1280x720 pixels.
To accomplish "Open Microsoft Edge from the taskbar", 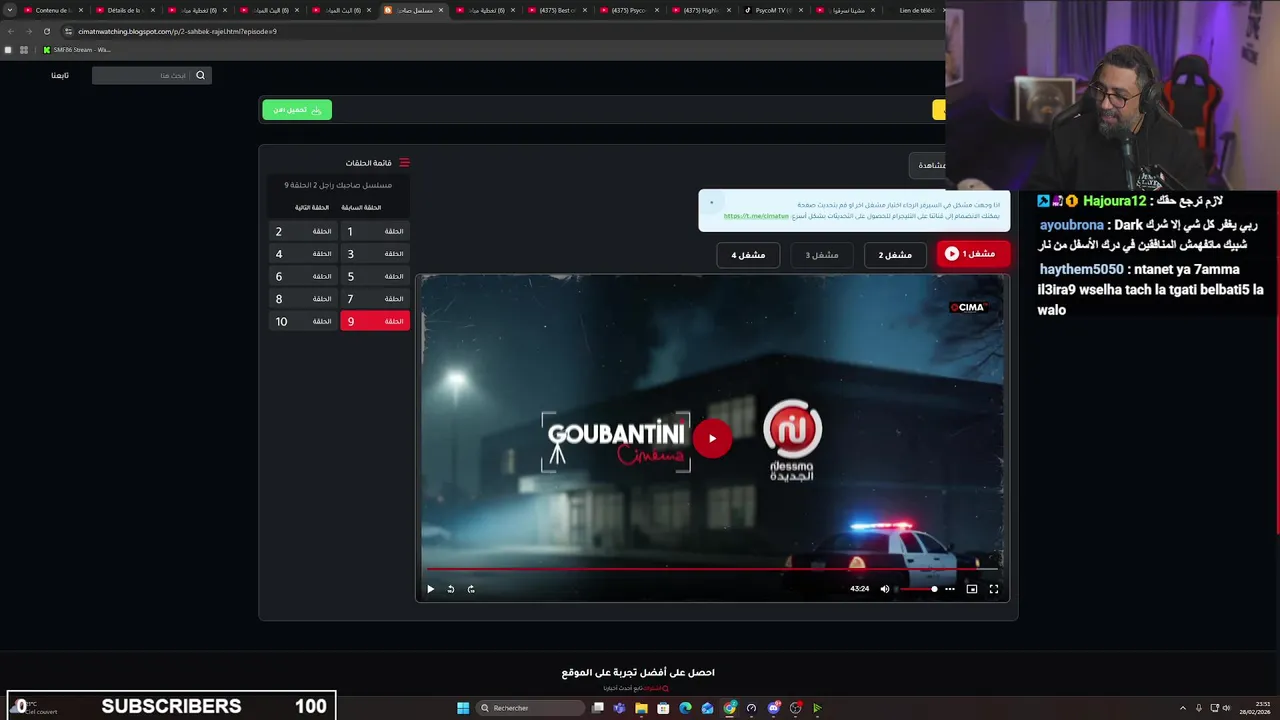I will tap(685, 708).
